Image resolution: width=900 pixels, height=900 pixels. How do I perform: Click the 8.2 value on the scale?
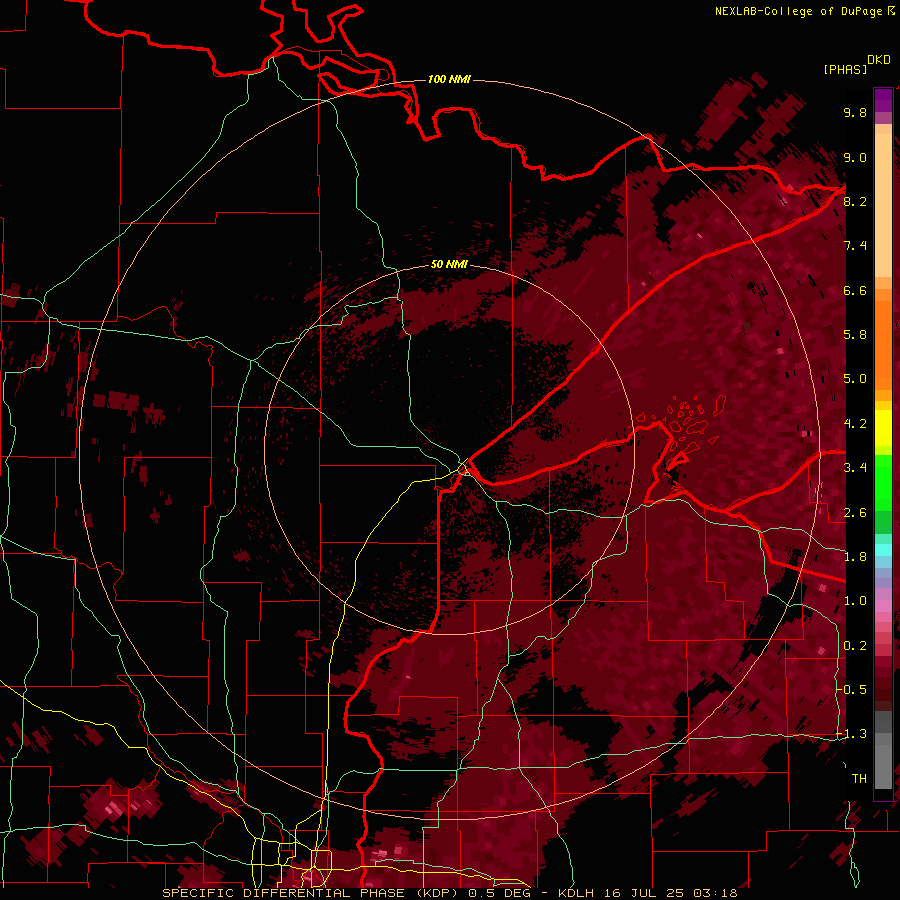855,201
